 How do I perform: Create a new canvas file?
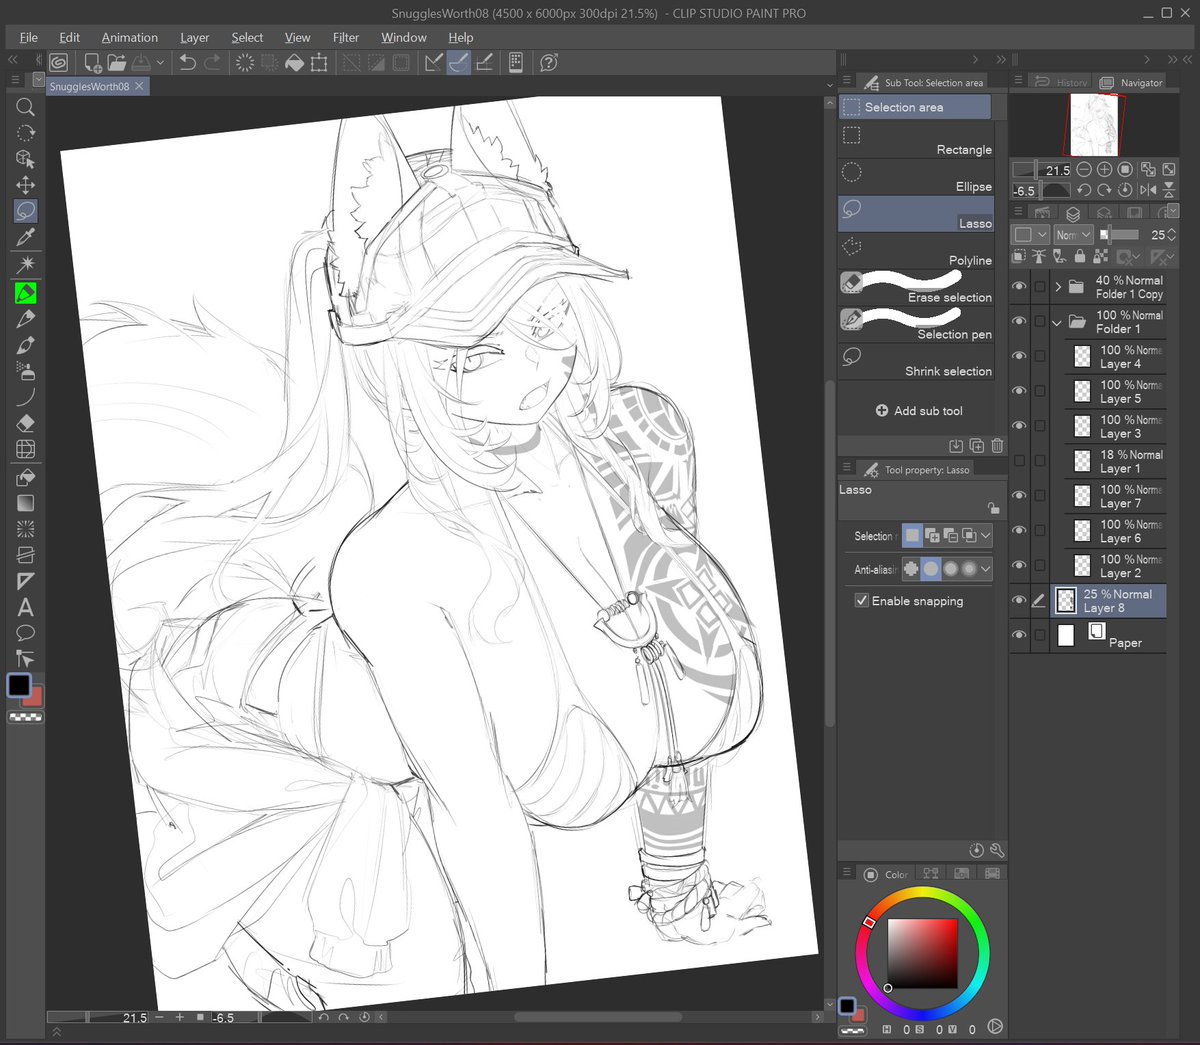click(93, 63)
